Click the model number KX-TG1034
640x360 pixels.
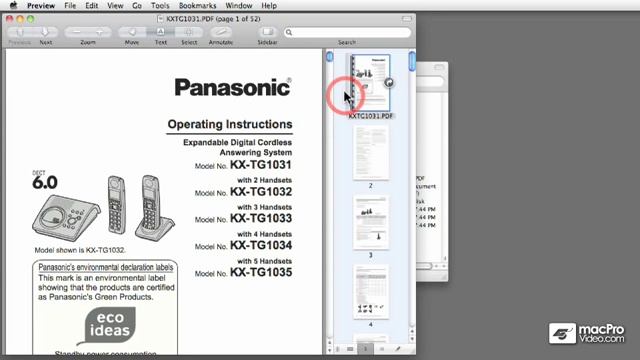pyautogui.click(x=261, y=245)
